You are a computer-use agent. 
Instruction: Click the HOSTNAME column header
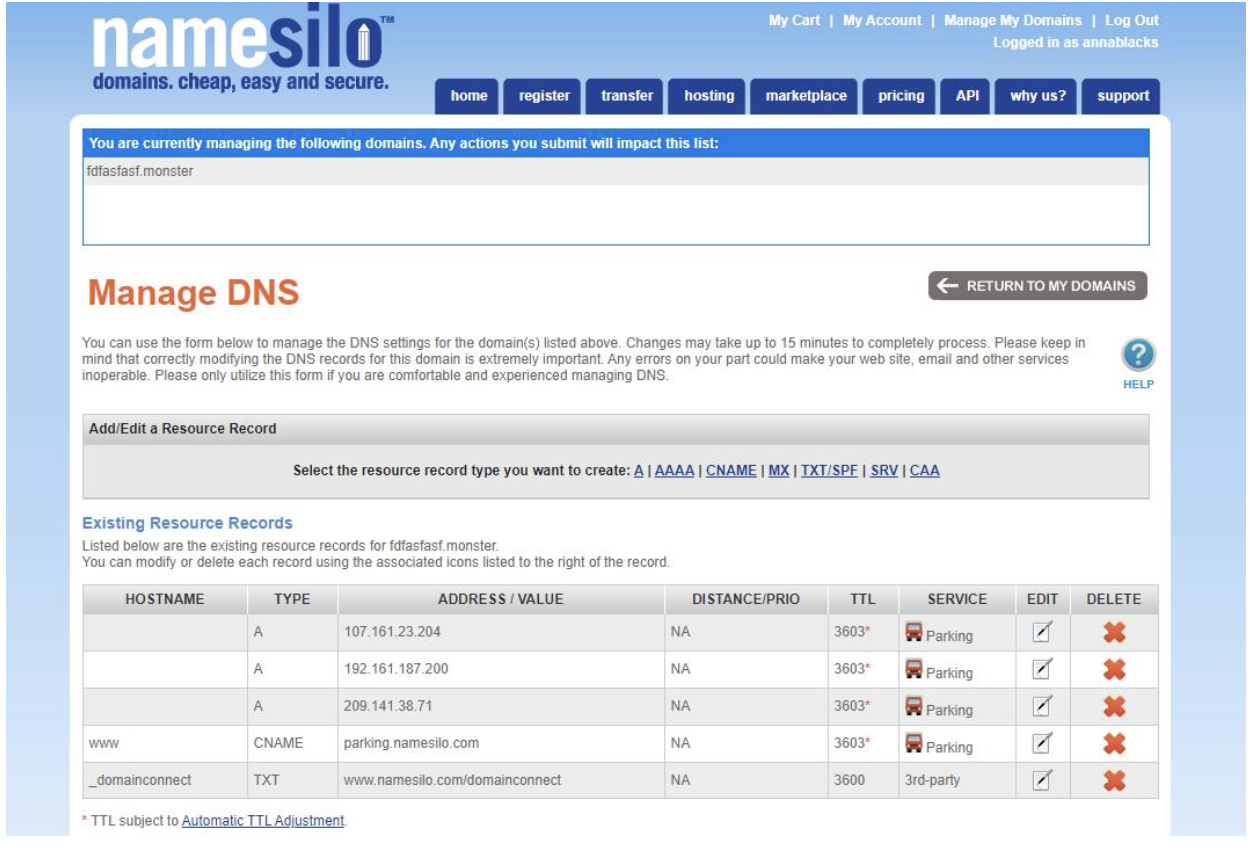[x=165, y=599]
